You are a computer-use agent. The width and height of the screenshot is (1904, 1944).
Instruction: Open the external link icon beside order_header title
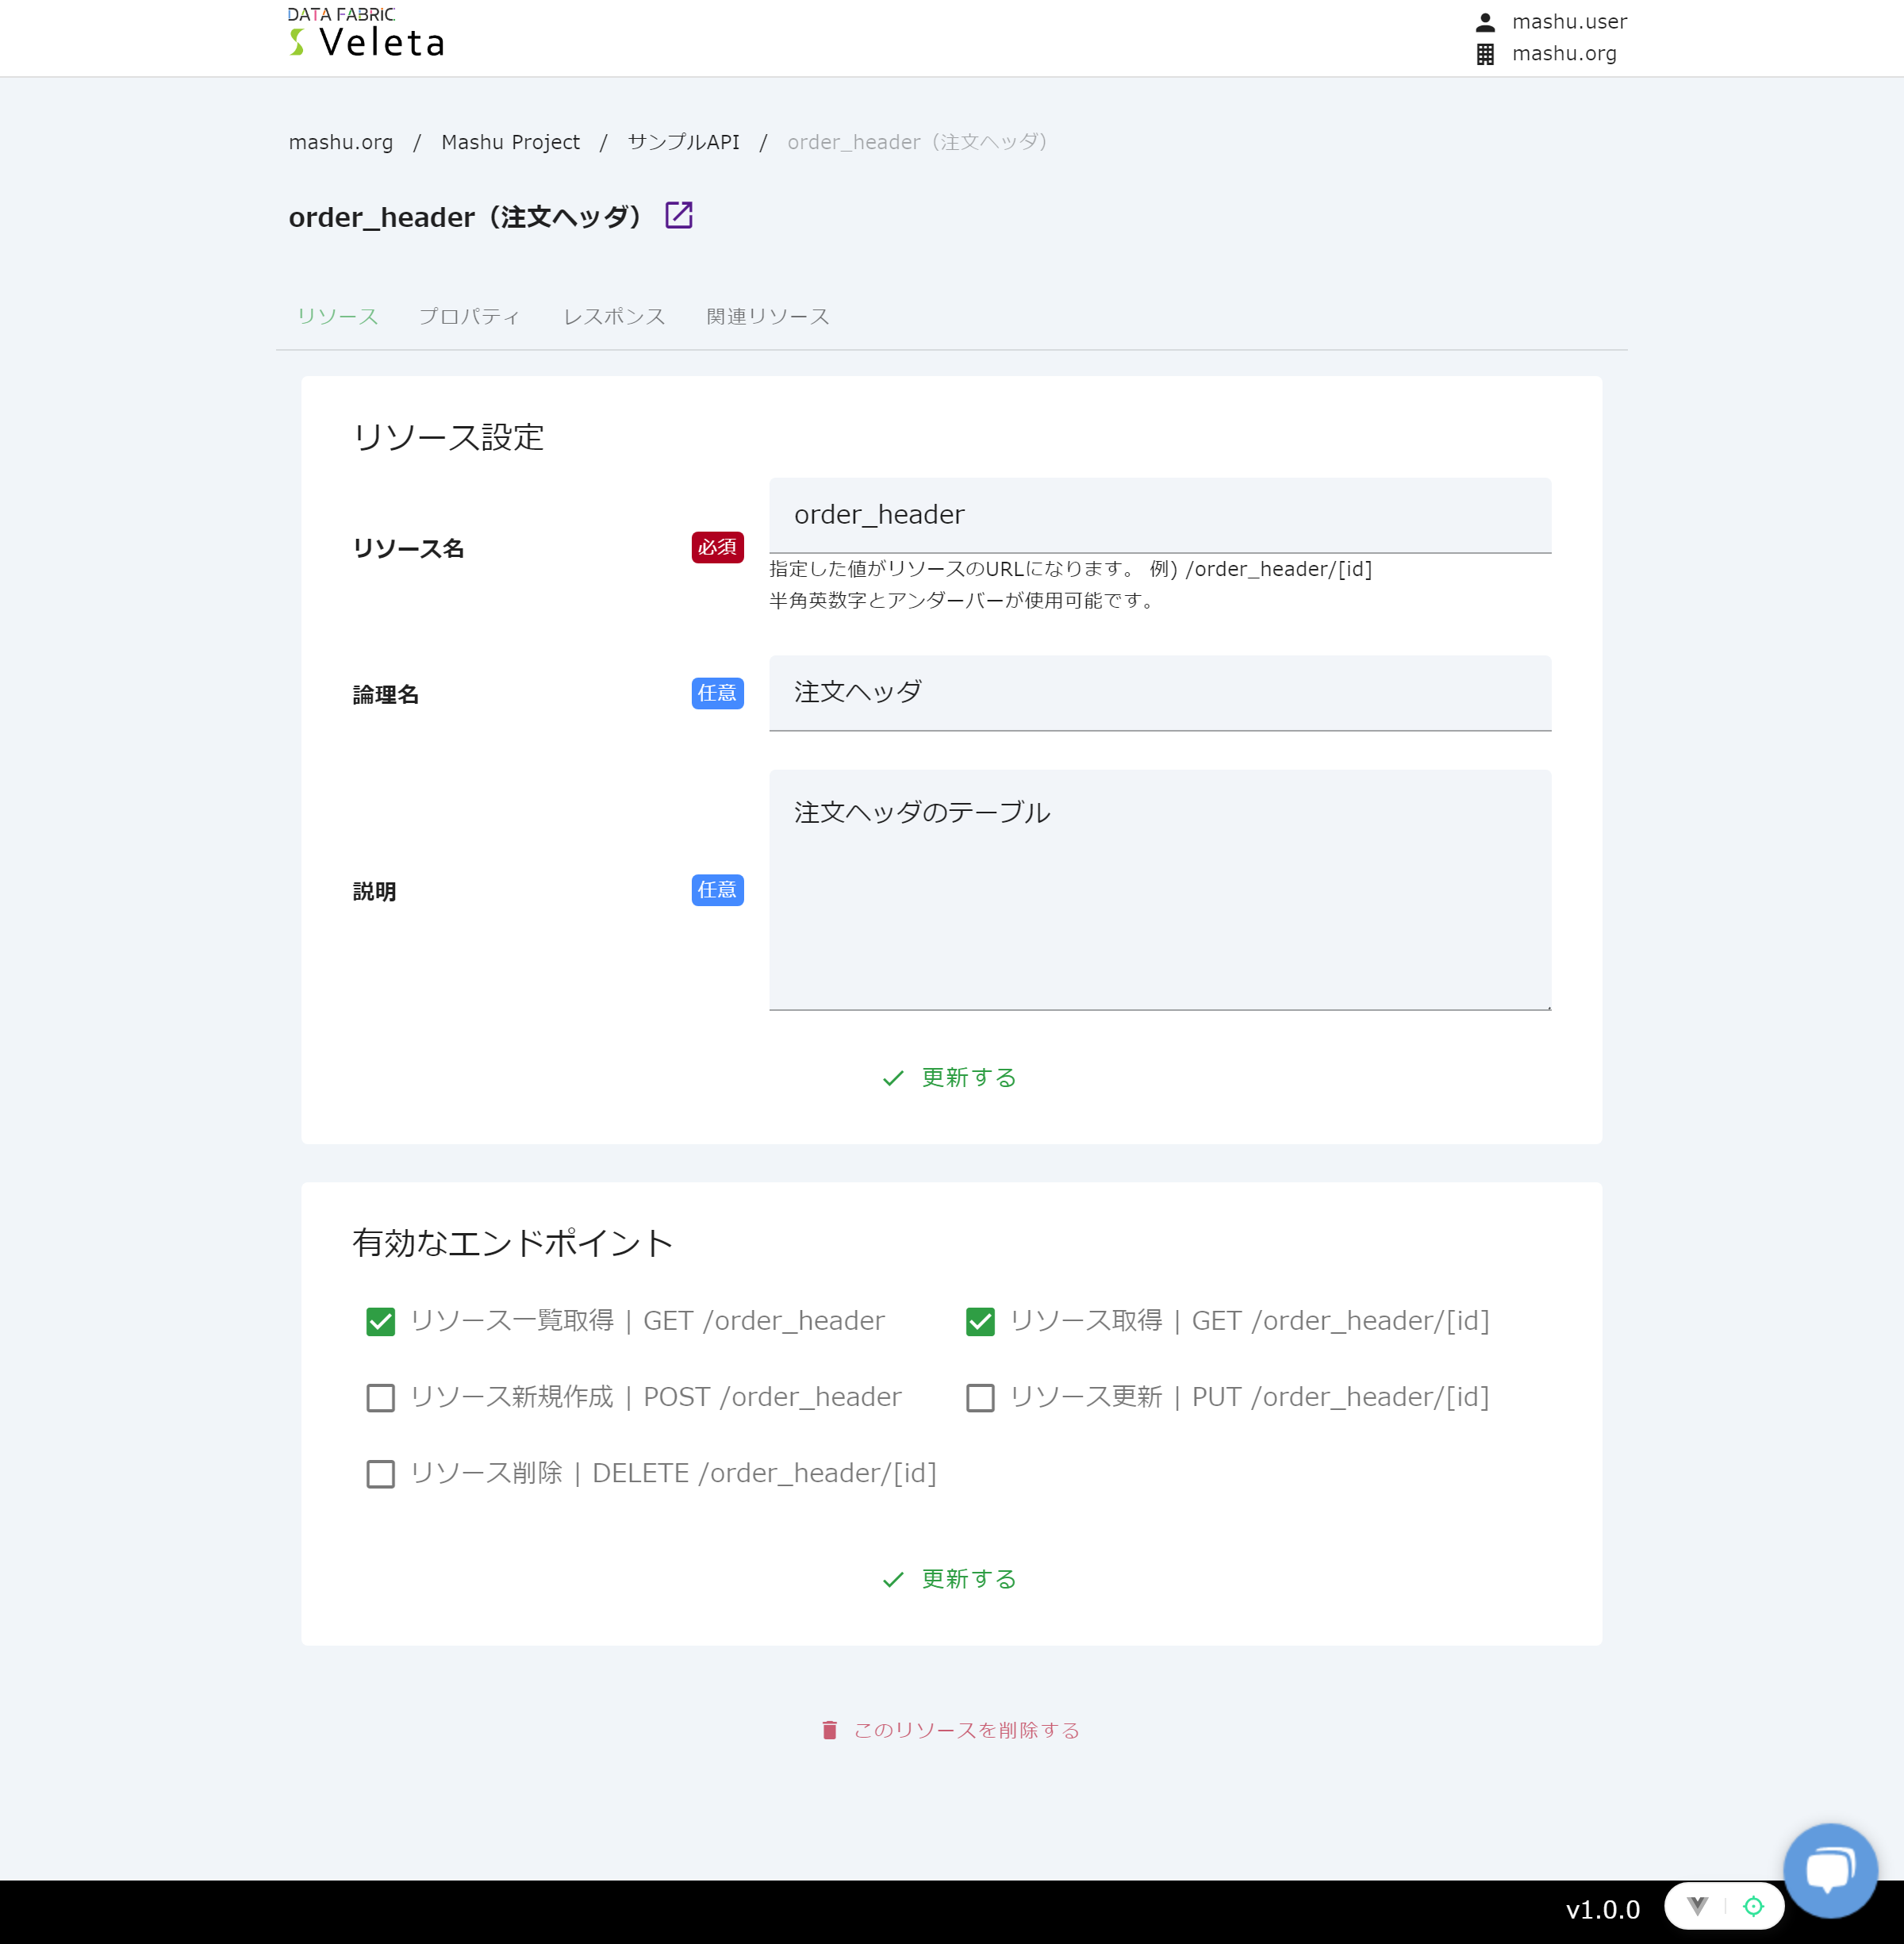tap(679, 215)
